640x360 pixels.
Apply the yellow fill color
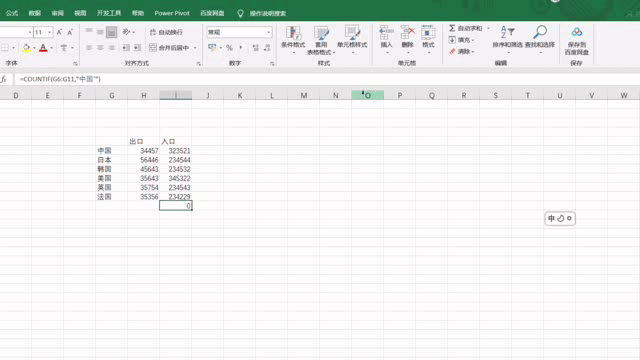[26, 48]
